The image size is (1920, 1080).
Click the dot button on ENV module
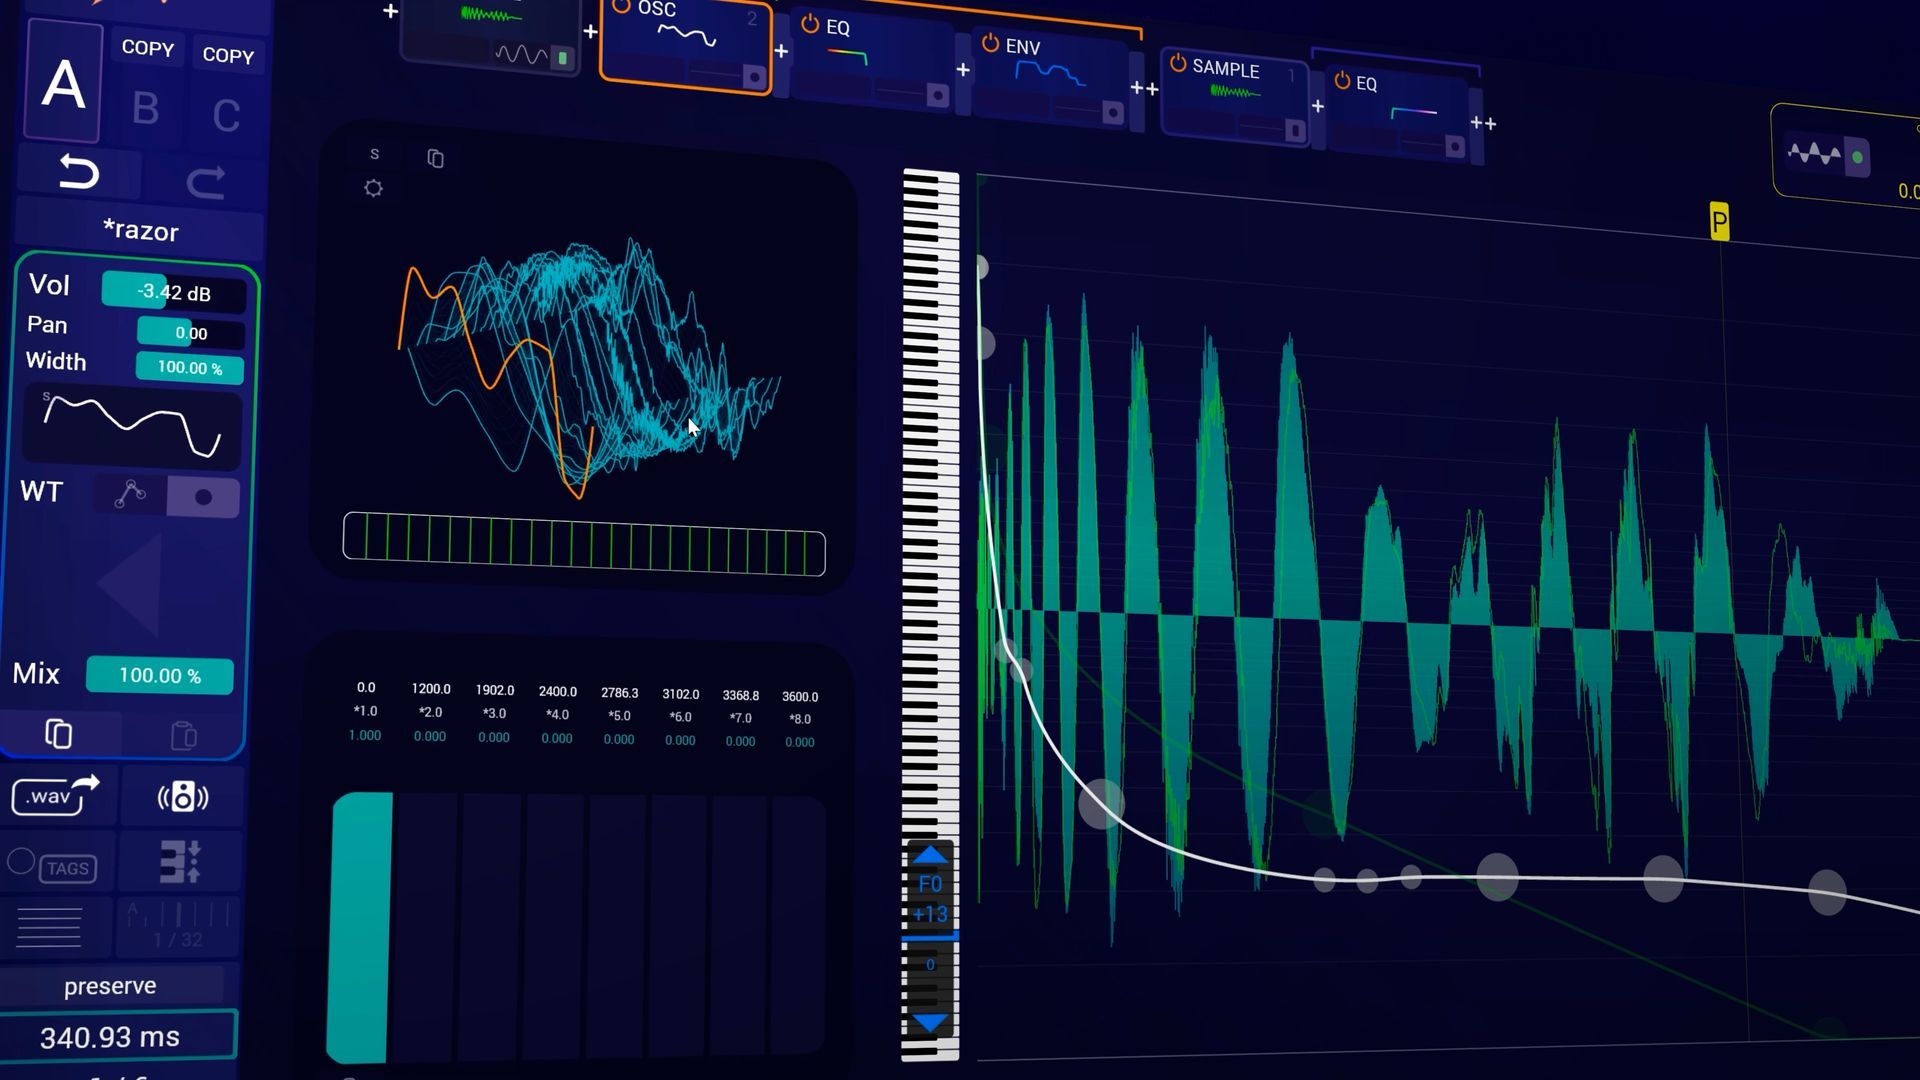click(1112, 113)
